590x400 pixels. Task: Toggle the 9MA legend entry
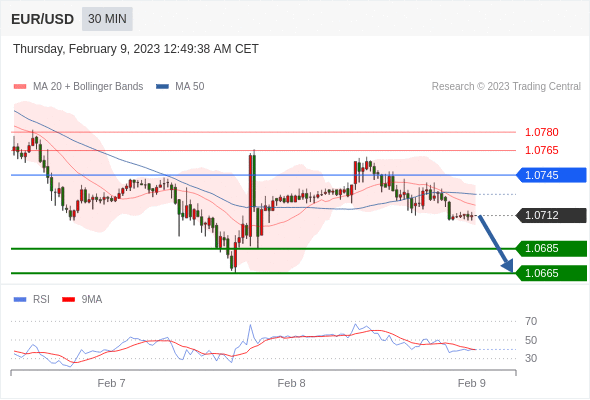point(82,300)
